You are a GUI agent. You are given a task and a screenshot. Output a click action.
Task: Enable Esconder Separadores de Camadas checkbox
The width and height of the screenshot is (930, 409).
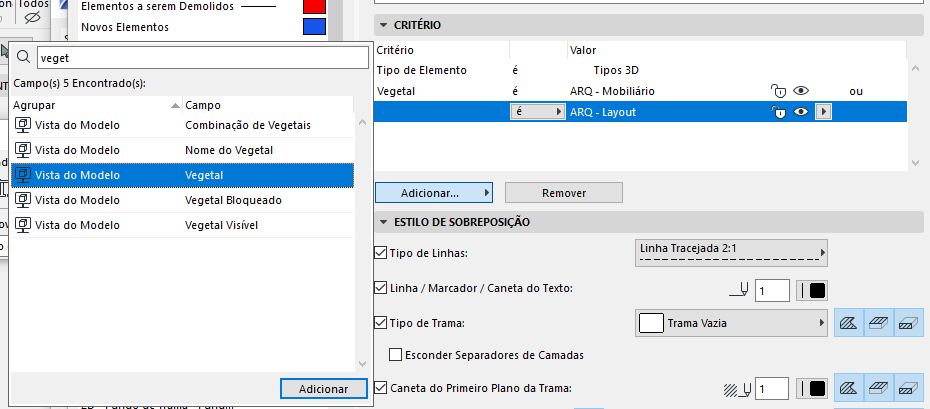(x=396, y=355)
